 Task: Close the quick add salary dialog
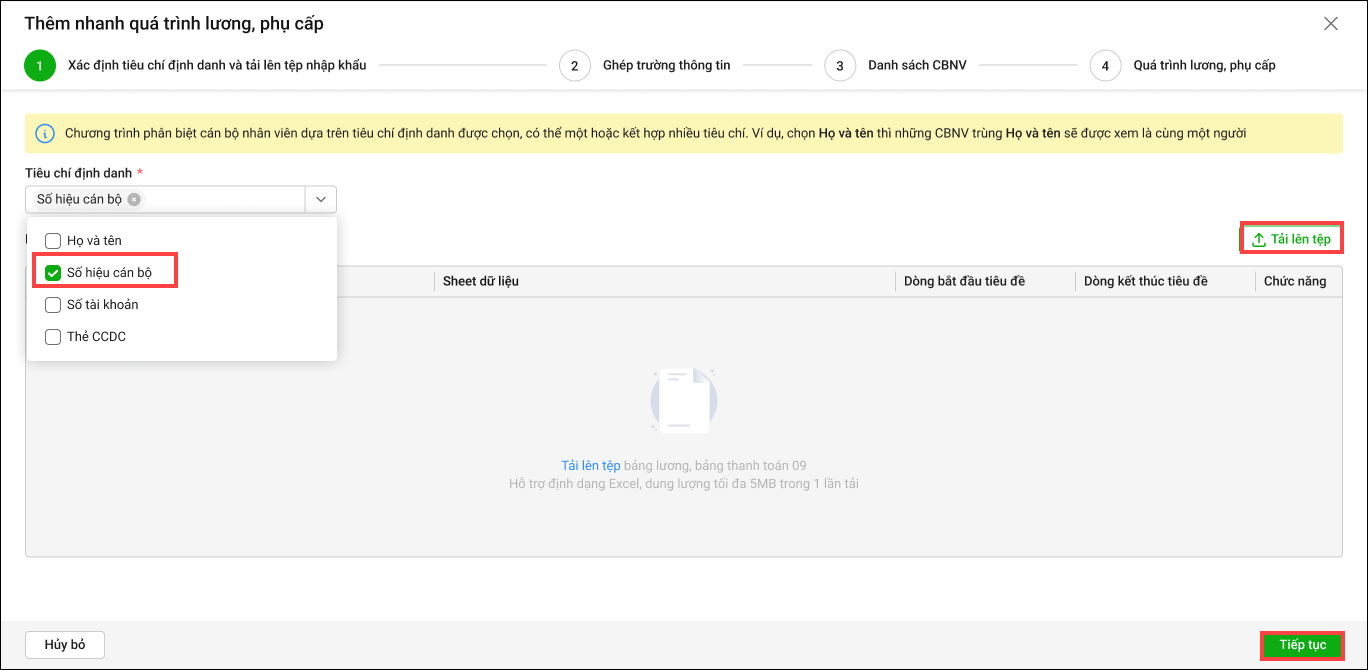coord(1330,24)
